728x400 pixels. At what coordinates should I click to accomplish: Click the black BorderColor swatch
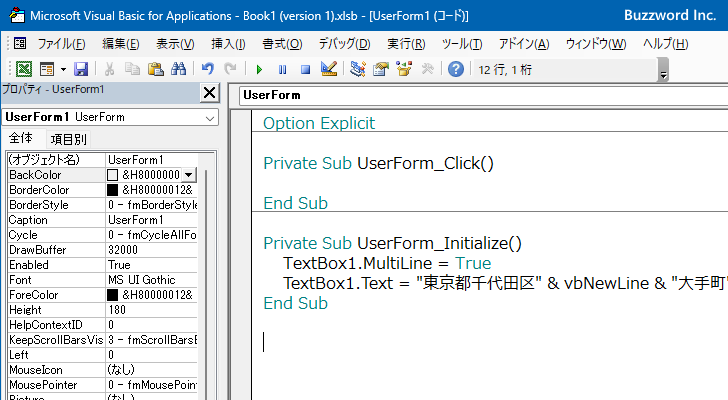112,190
